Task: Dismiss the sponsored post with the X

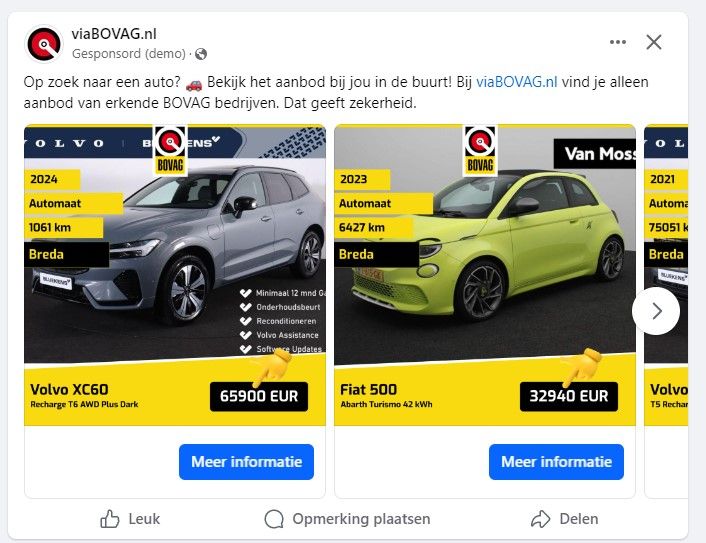Action: point(654,42)
